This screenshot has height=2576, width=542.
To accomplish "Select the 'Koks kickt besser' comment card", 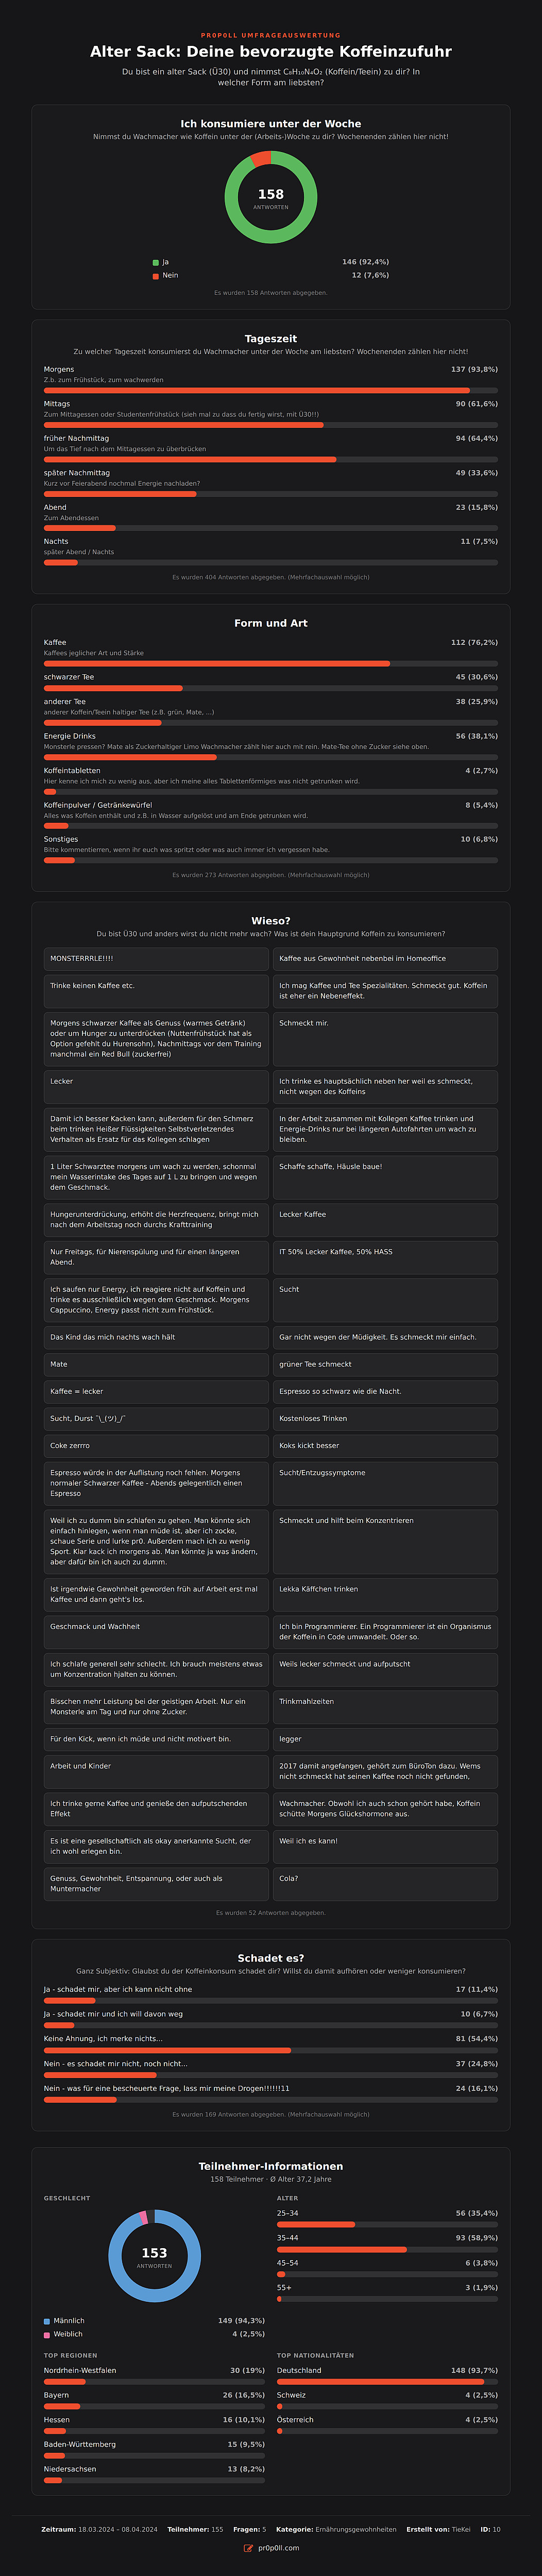I will [x=385, y=1446].
